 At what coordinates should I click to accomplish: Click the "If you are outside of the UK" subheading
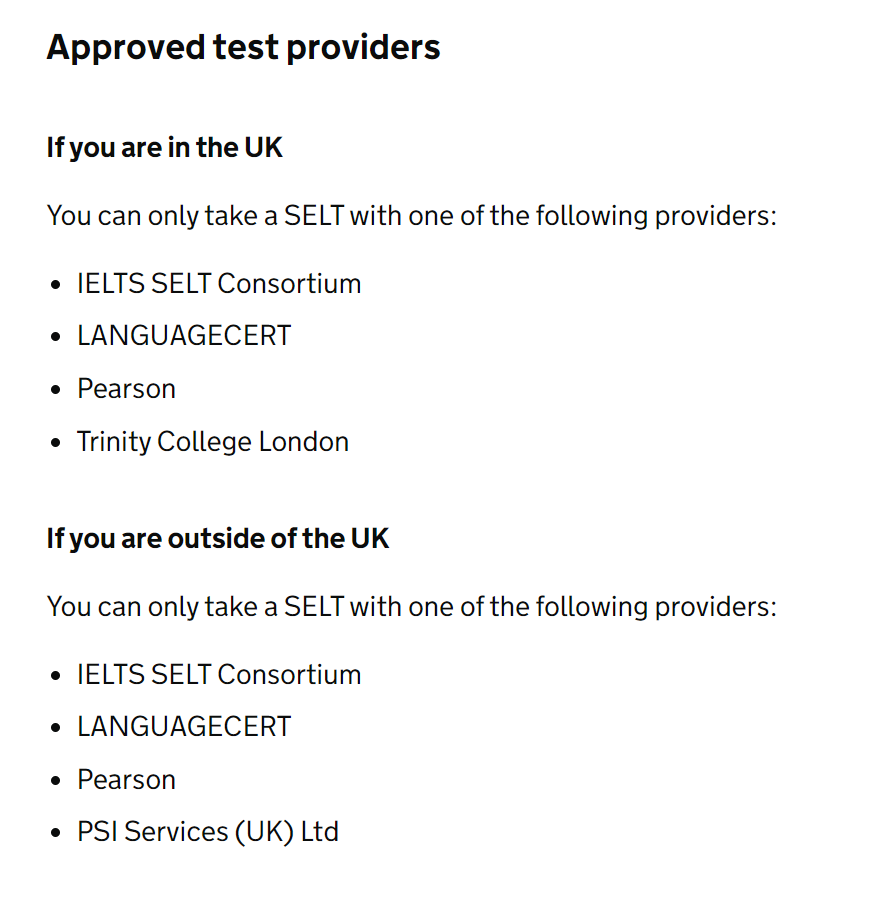(x=218, y=539)
